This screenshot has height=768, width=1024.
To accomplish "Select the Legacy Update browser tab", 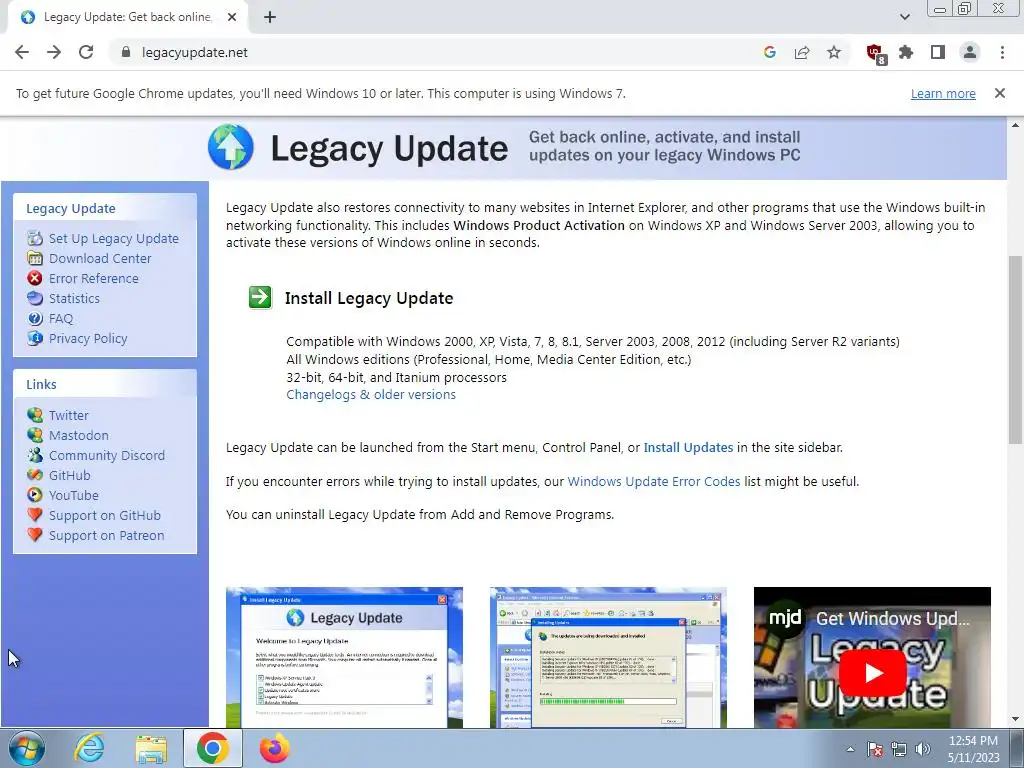I will tap(127, 17).
